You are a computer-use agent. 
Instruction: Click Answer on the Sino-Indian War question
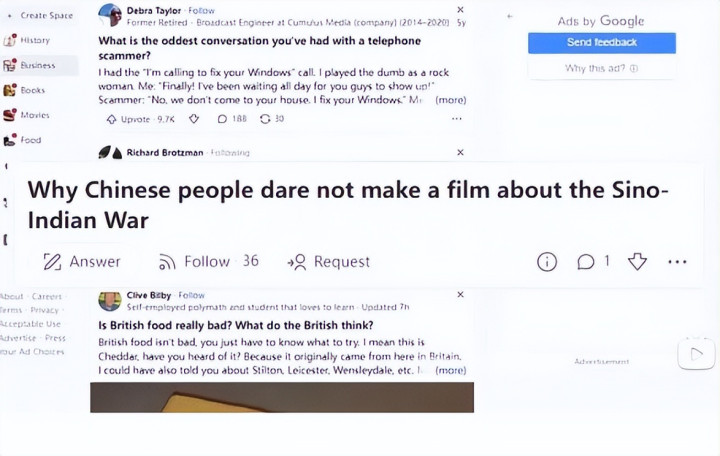pos(82,261)
